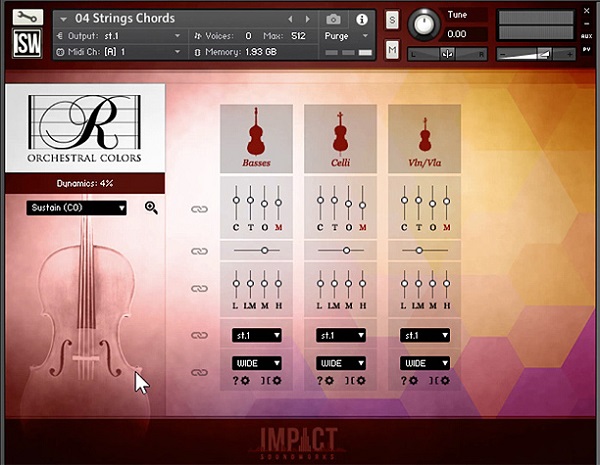Decrease volume with minus button
This screenshot has height=465, width=600.
pyautogui.click(x=503, y=55)
